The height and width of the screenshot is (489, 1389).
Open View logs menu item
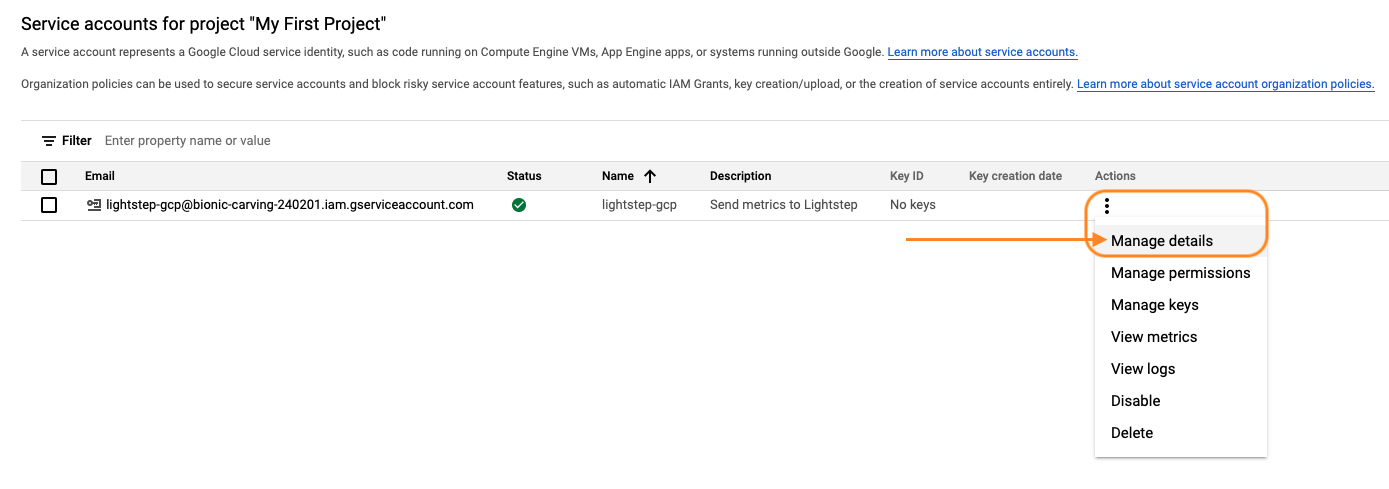(x=1142, y=369)
